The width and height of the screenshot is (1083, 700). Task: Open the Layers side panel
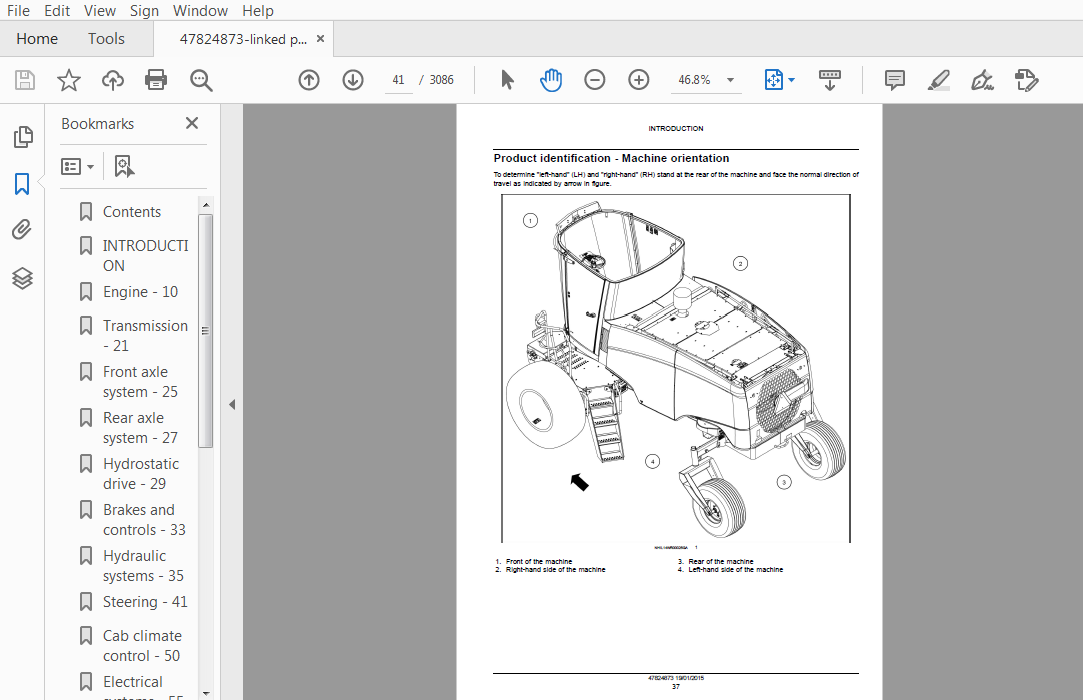click(22, 278)
